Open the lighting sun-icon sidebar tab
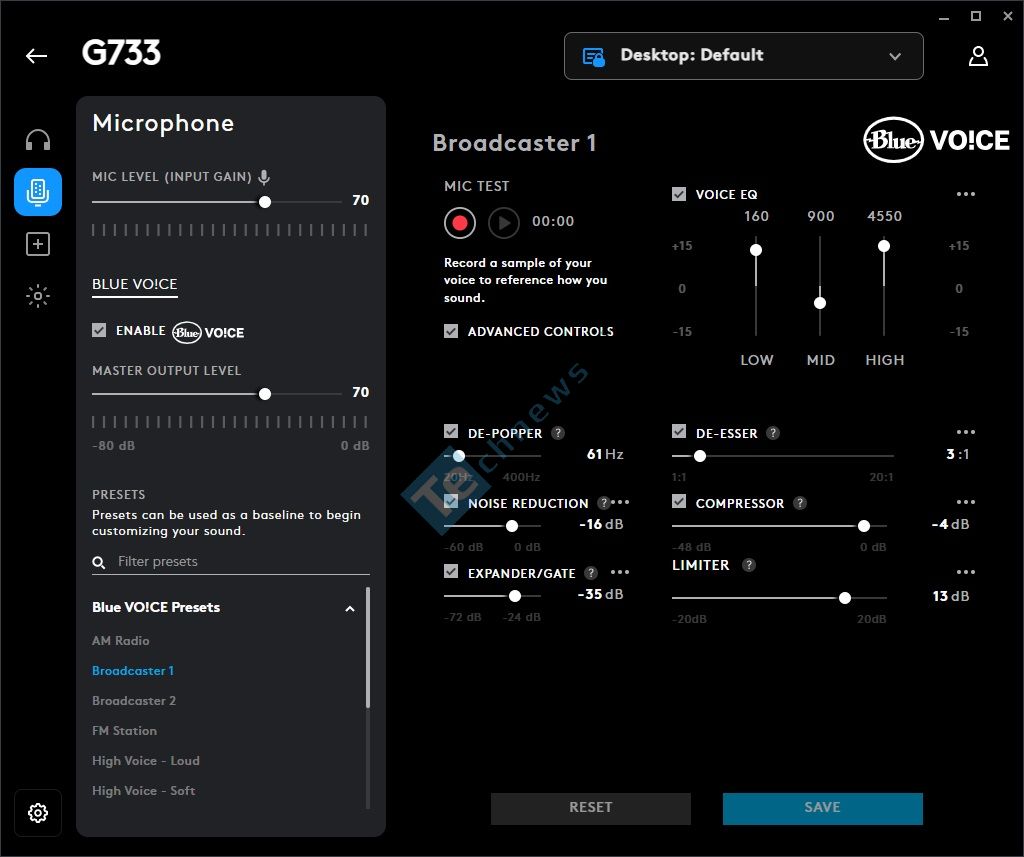The height and width of the screenshot is (857, 1024). [x=38, y=296]
